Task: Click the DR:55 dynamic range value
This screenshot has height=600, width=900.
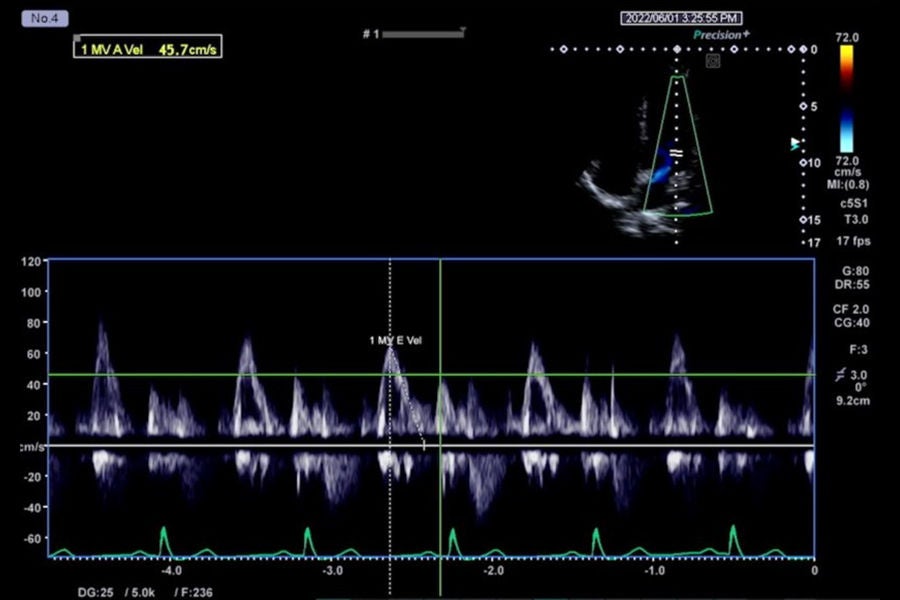Action: [x=852, y=285]
